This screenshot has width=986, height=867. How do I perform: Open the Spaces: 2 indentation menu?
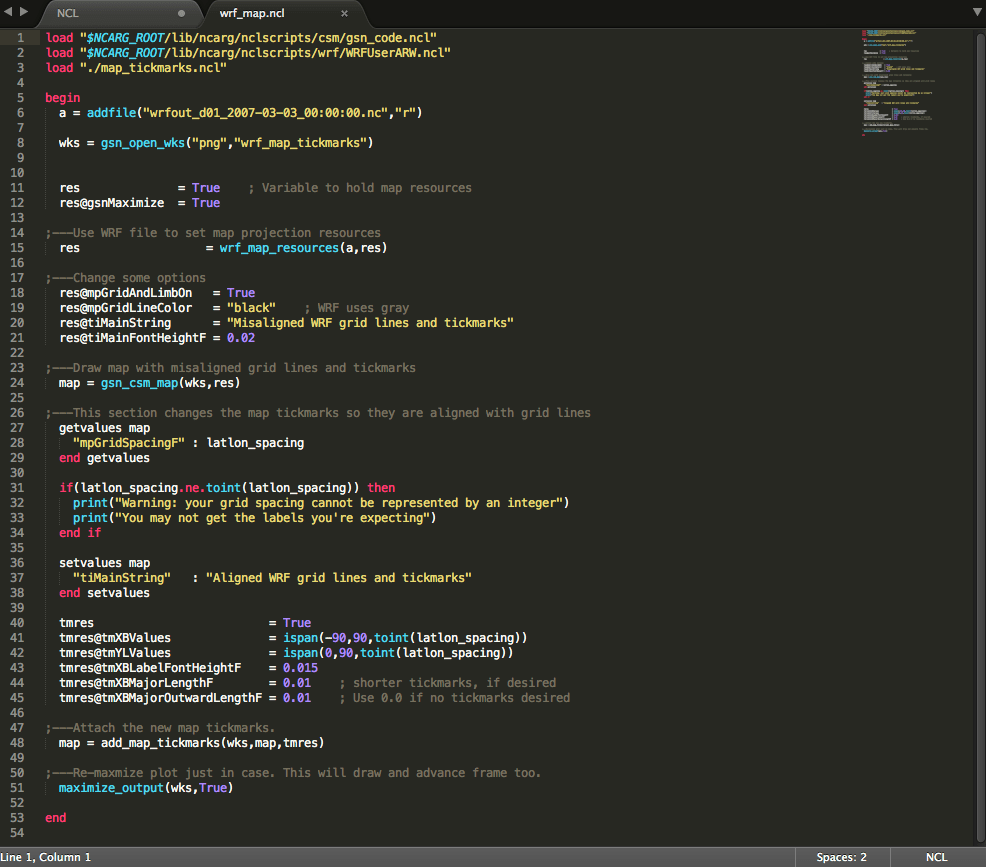pyautogui.click(x=841, y=857)
